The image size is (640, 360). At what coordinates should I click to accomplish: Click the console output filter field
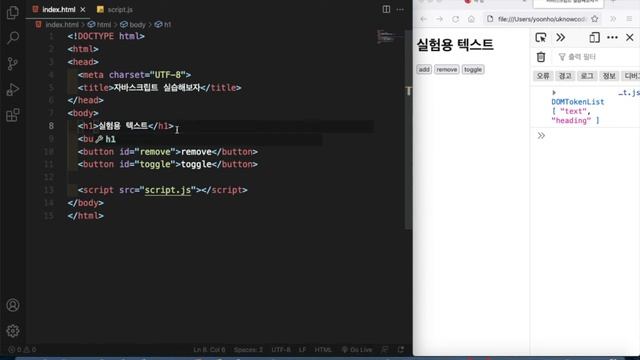(598, 57)
